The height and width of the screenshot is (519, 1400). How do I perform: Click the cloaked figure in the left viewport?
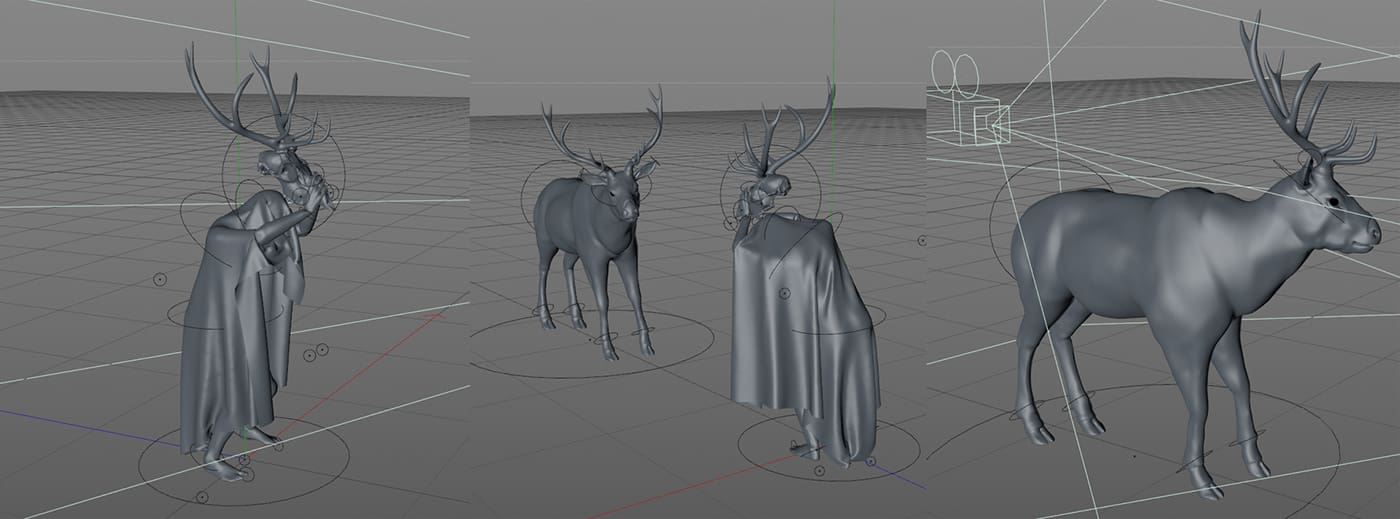point(228,330)
